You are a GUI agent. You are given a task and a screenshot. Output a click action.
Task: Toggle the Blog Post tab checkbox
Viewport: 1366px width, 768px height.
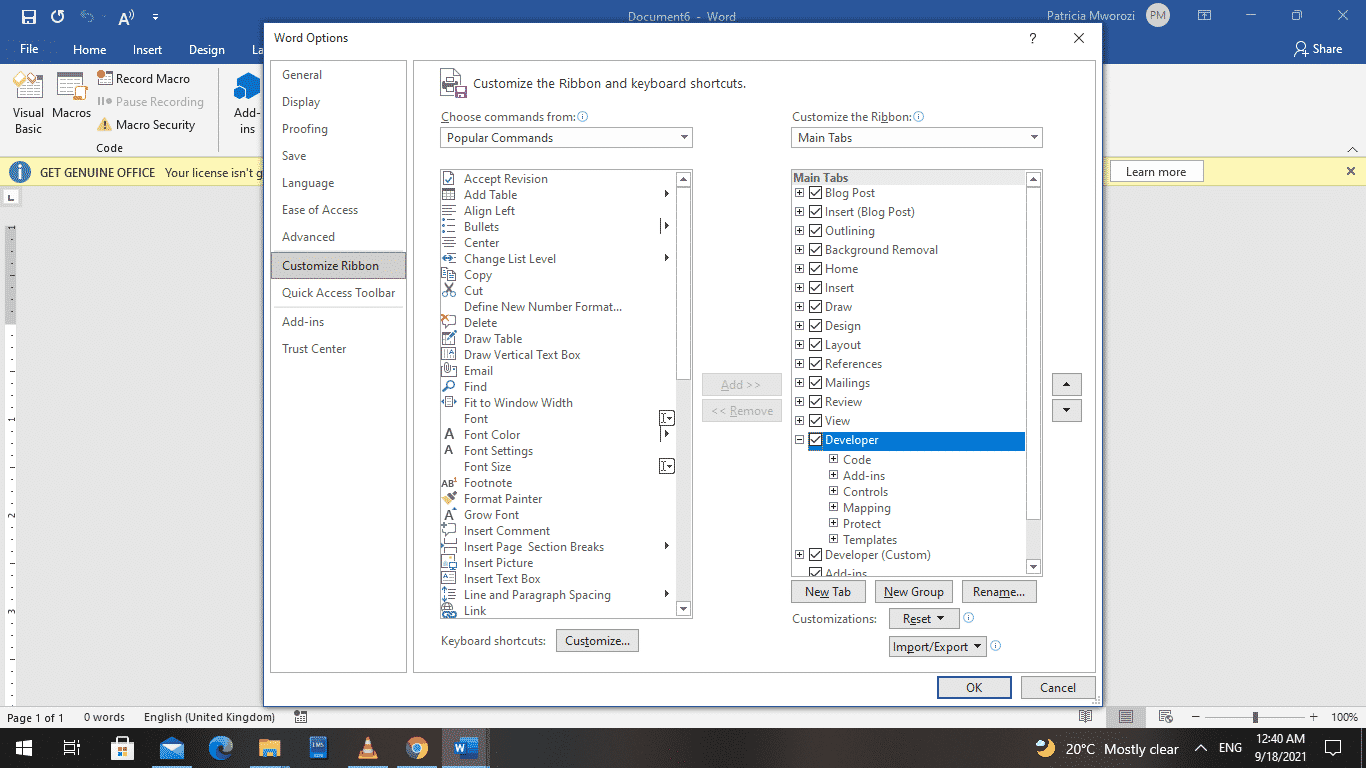pyautogui.click(x=815, y=192)
